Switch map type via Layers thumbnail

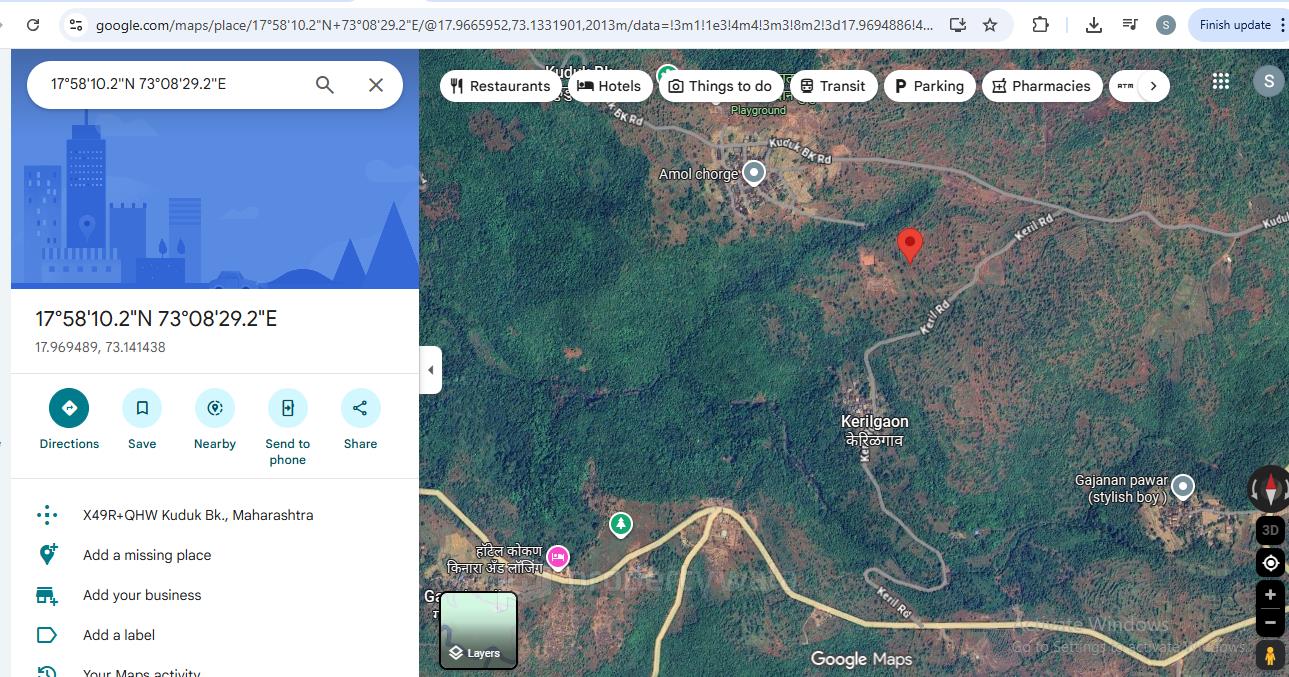pos(478,630)
